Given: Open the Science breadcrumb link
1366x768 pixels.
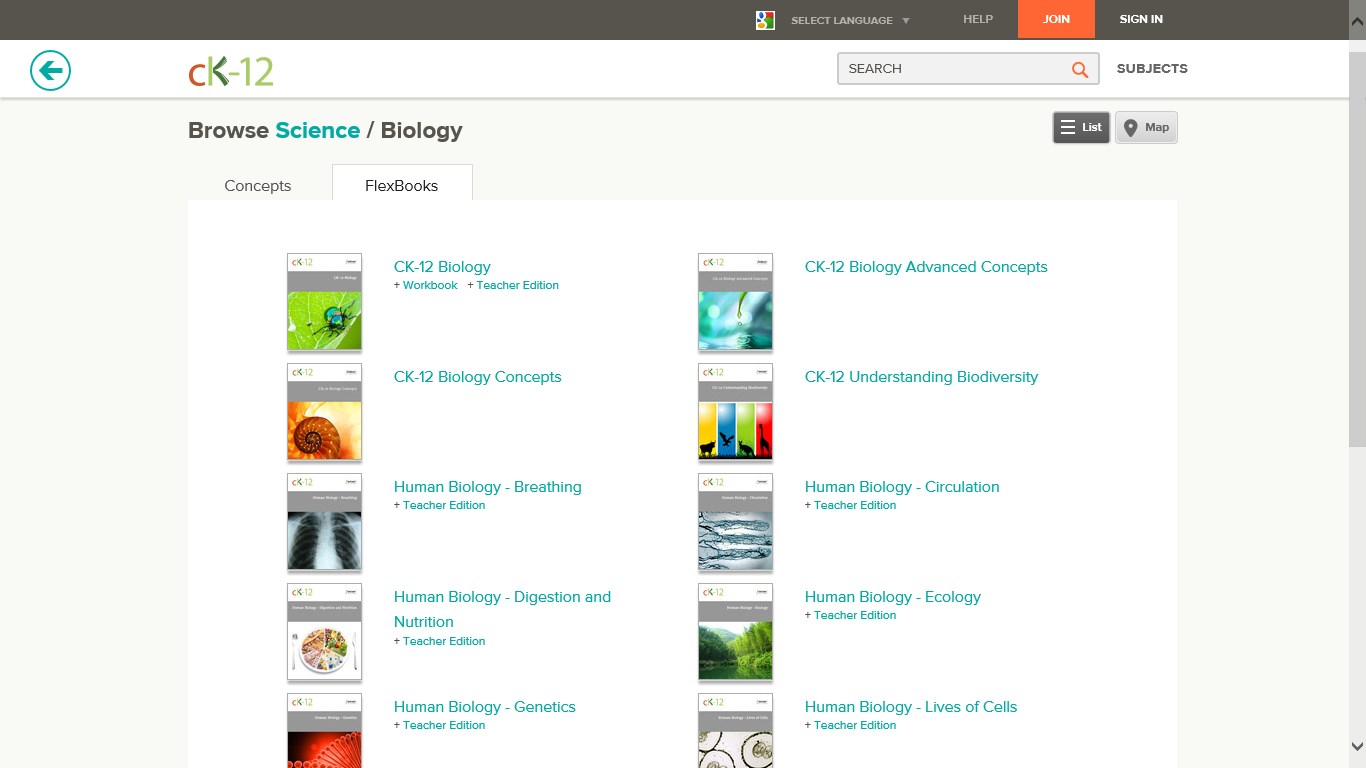Looking at the screenshot, I should (318, 131).
